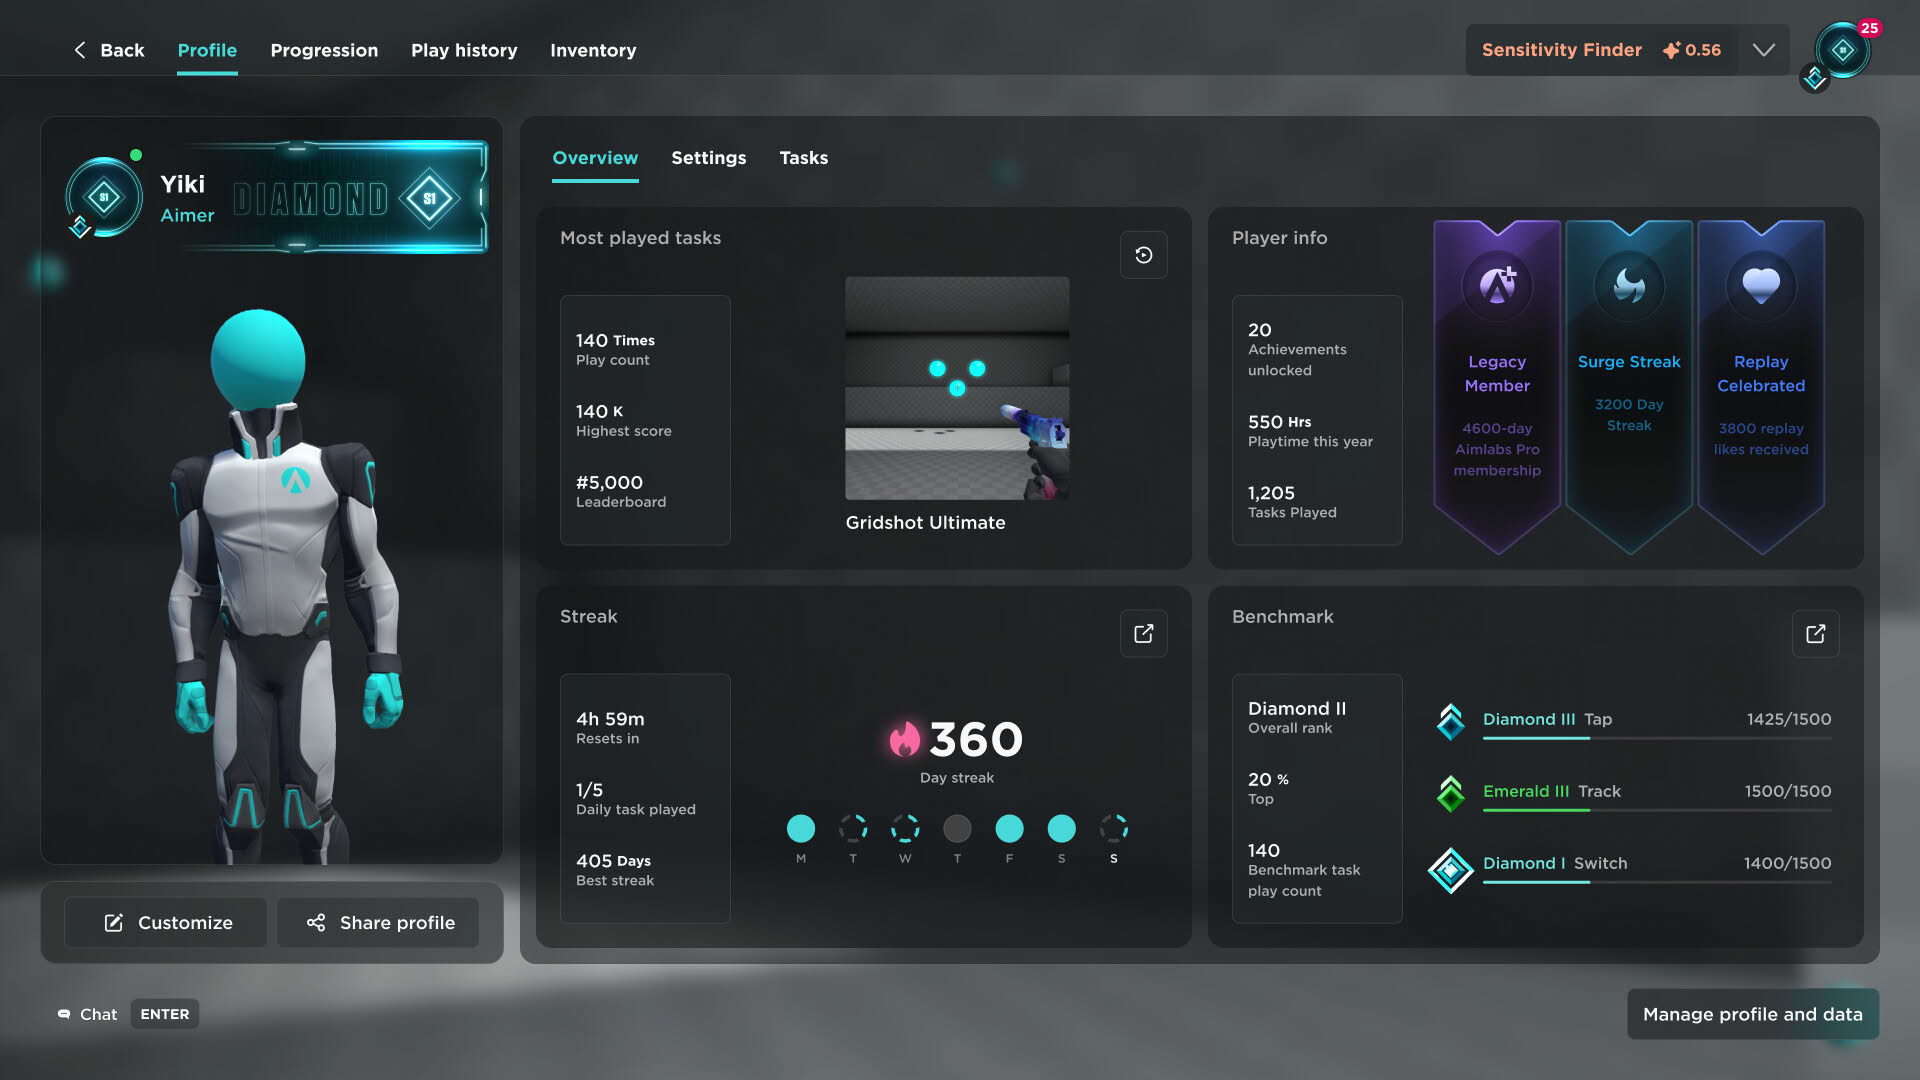
Task: Click the ENTER key hint
Action: pyautogui.click(x=165, y=1014)
